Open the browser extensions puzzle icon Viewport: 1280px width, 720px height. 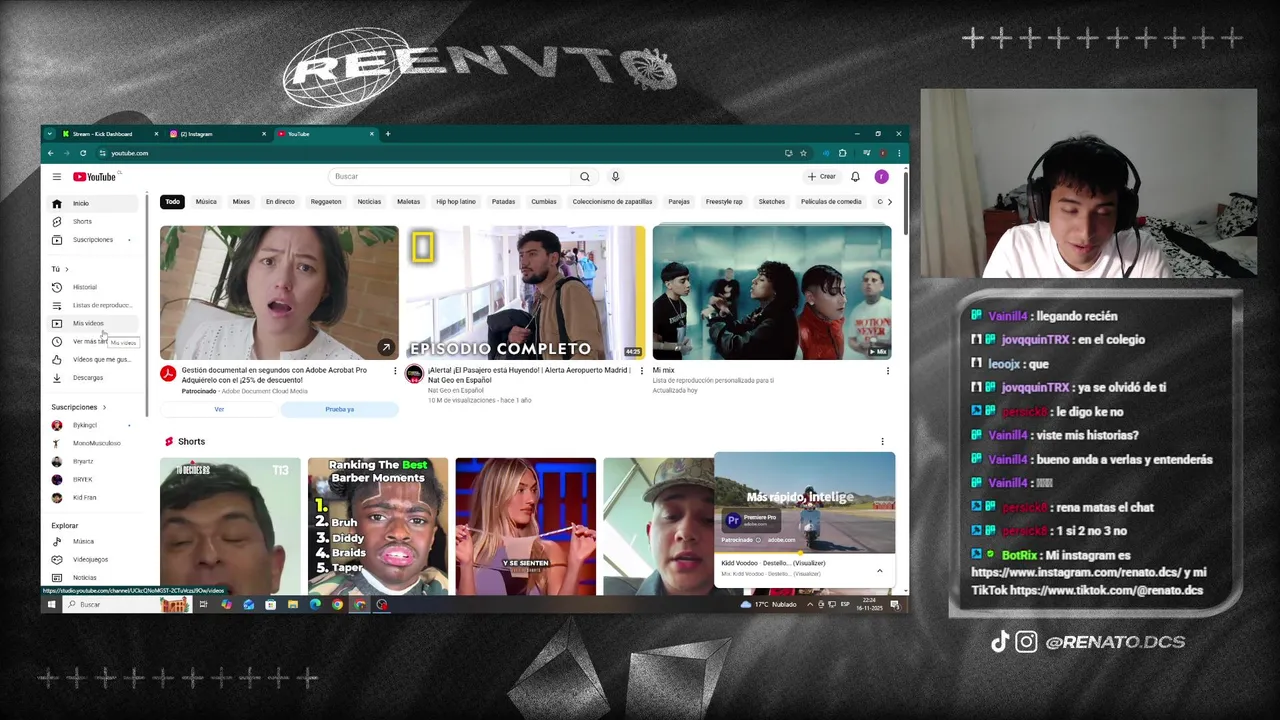(842, 153)
